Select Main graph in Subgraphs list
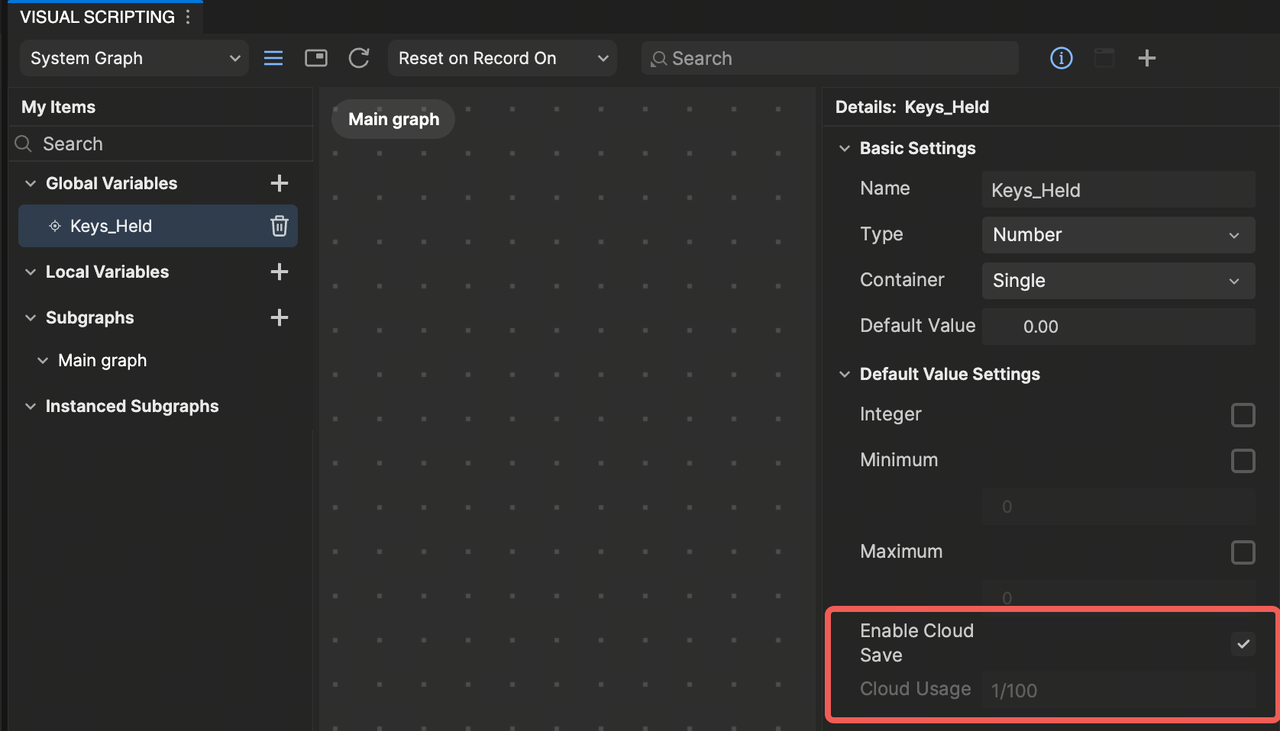This screenshot has height=731, width=1280. 102,361
